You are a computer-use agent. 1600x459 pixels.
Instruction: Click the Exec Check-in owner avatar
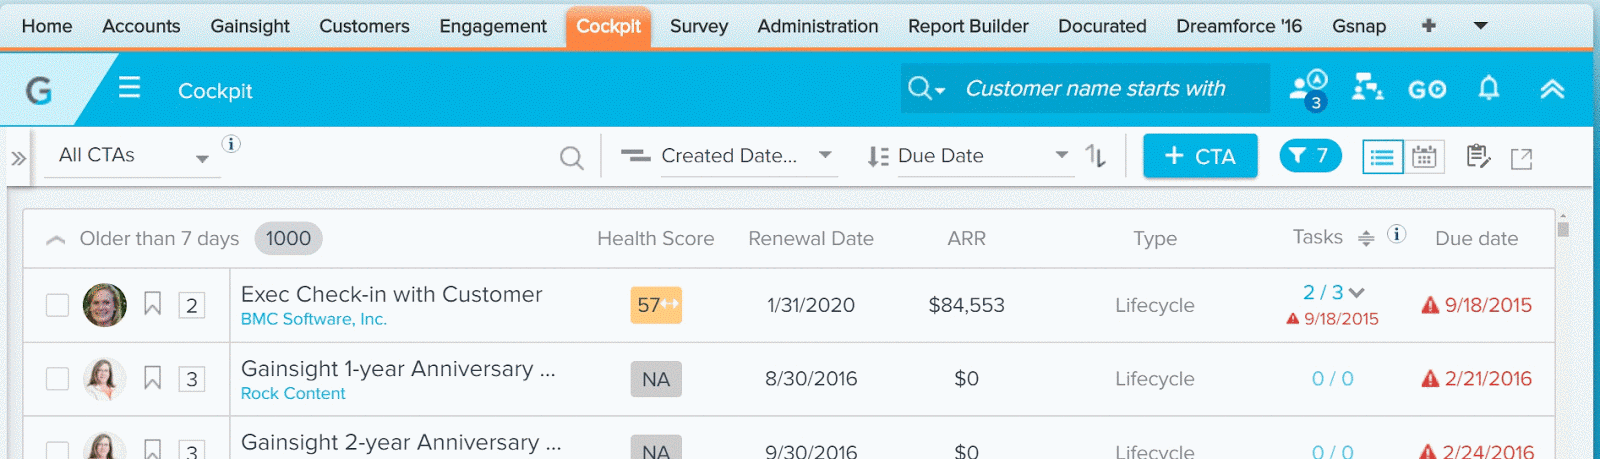tap(104, 305)
